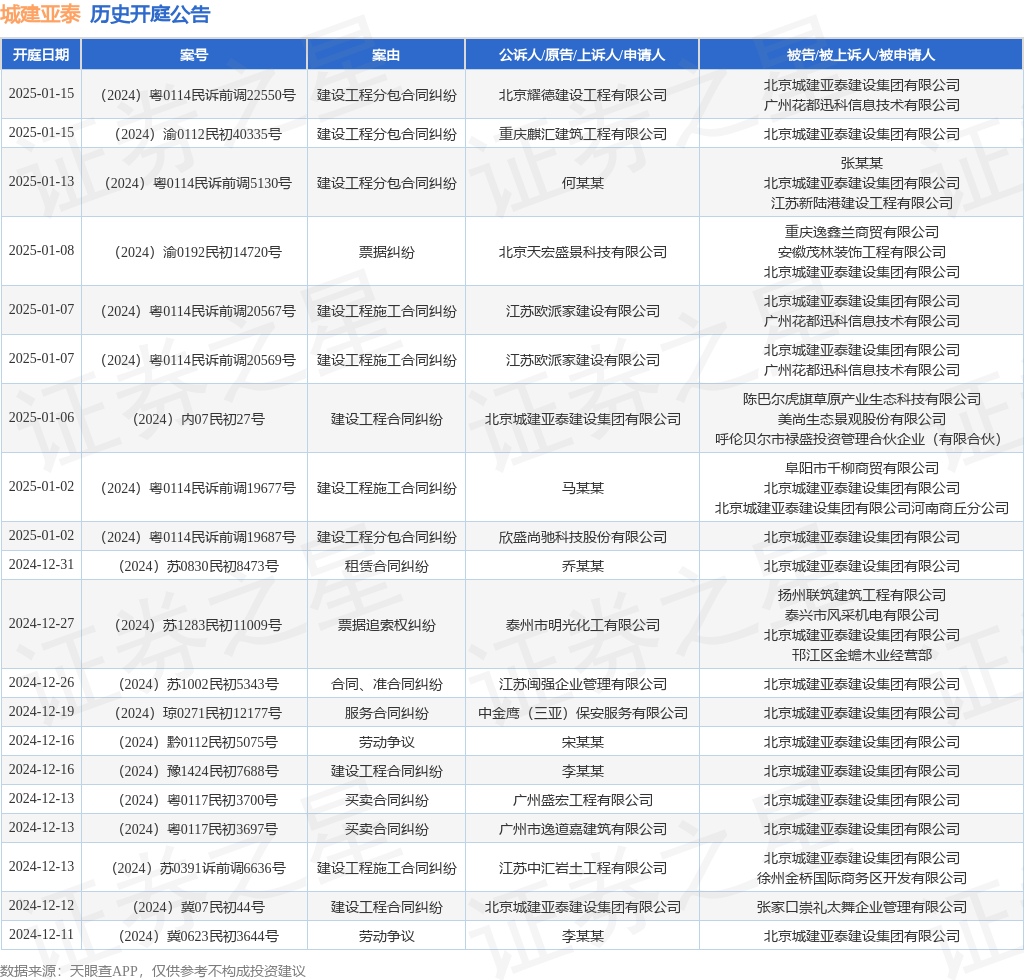The width and height of the screenshot is (1024, 980).
Task: Click plaintiff 何某某
Action: pyautogui.click(x=583, y=183)
